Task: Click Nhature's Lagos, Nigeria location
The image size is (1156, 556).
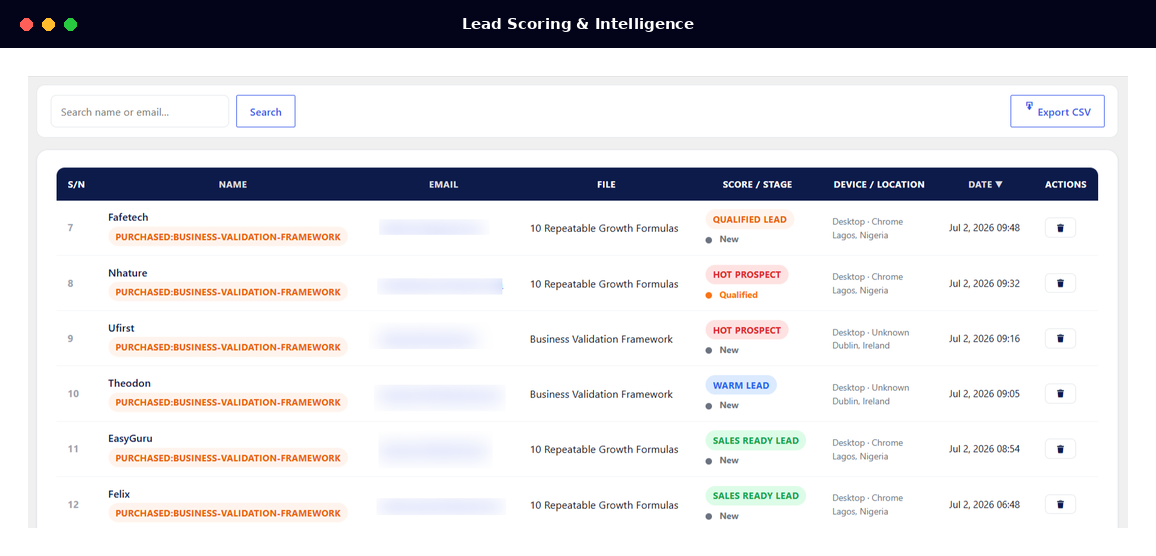Action: (x=860, y=291)
